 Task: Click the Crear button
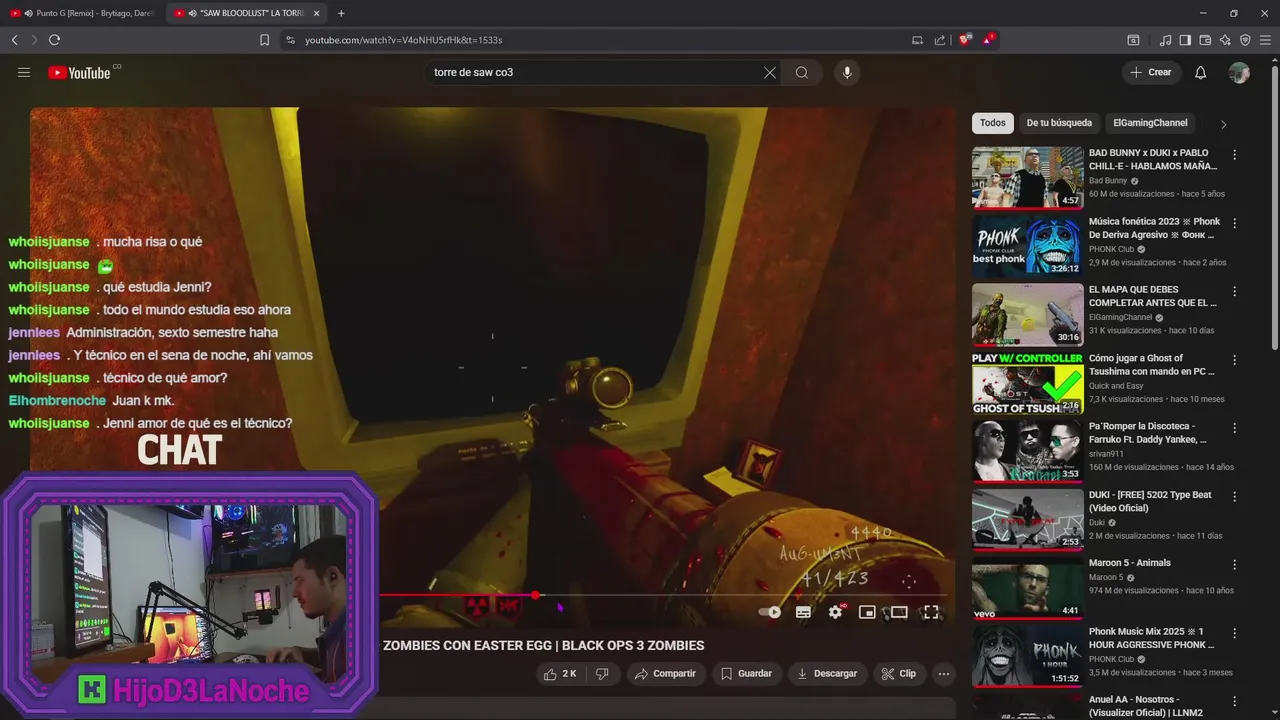pyautogui.click(x=1152, y=72)
